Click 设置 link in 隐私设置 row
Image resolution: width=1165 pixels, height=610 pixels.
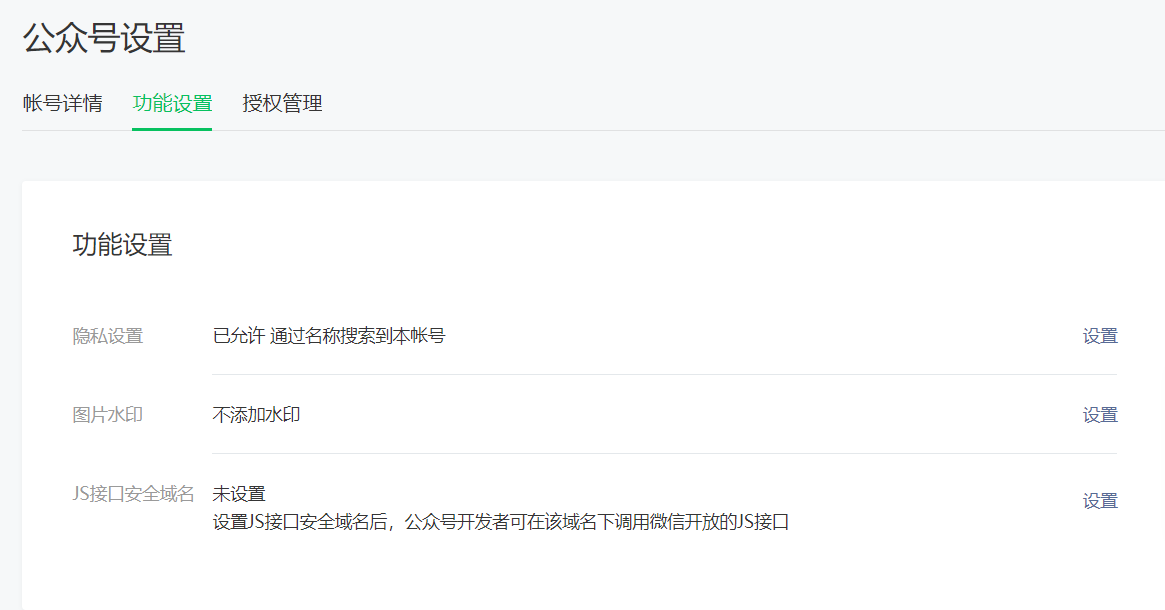click(x=1100, y=336)
